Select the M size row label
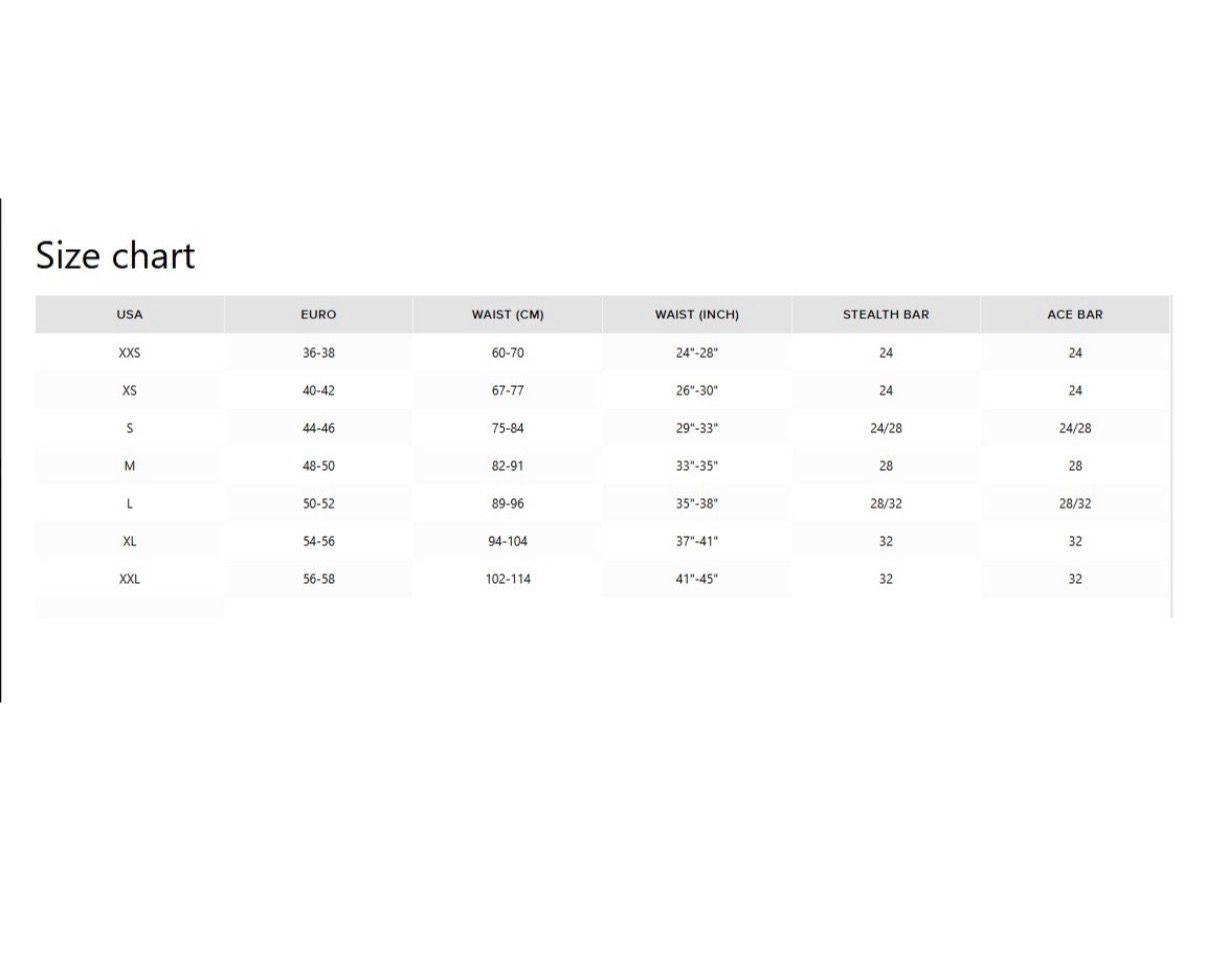Viewport: 1206px width, 979px height. (x=130, y=466)
